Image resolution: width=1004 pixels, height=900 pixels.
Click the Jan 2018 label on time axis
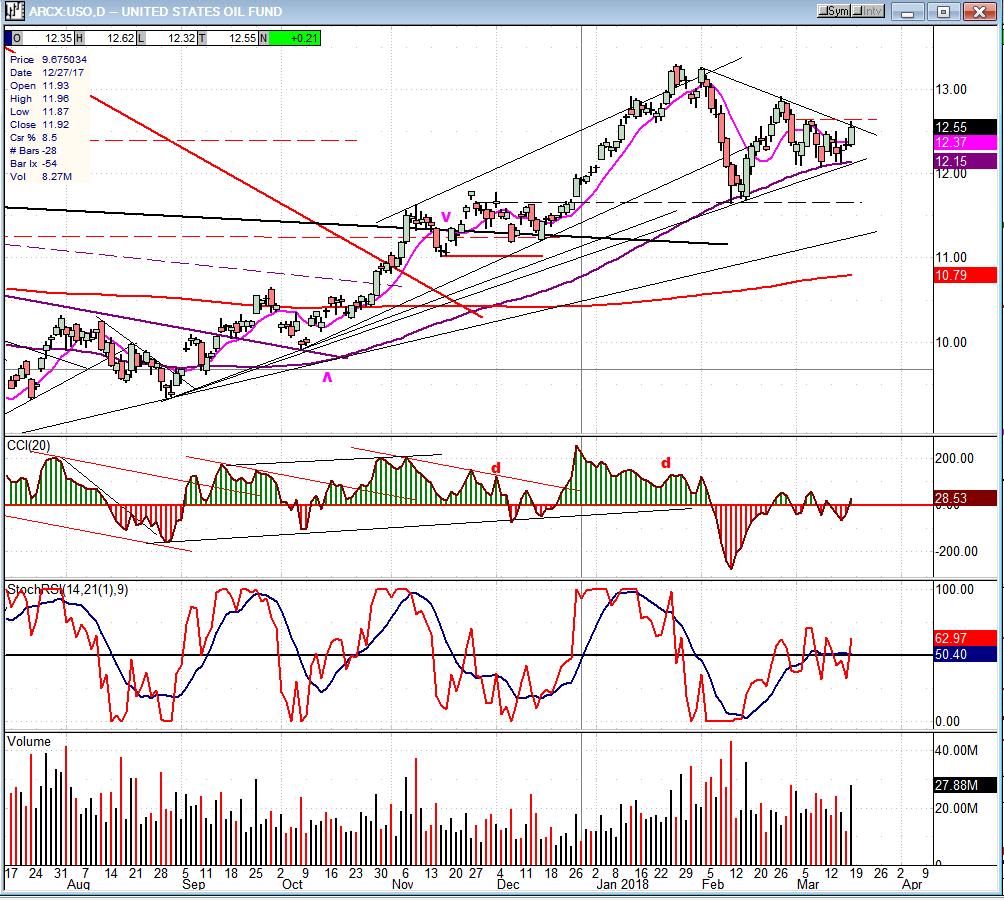coord(622,884)
